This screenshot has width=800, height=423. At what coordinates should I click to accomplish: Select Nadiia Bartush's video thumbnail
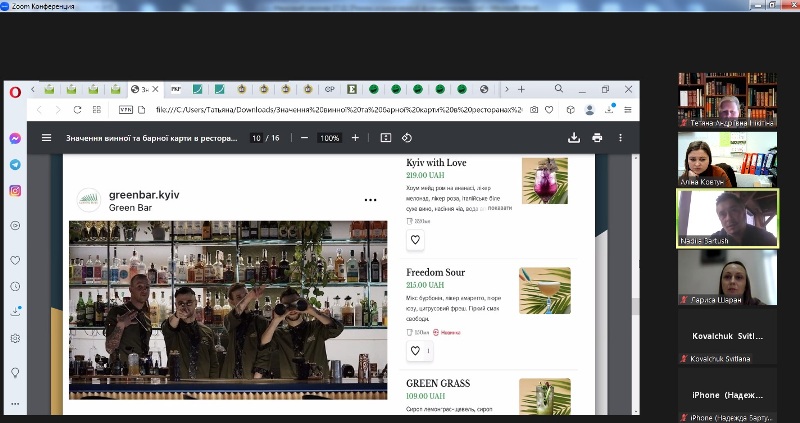[x=727, y=219]
